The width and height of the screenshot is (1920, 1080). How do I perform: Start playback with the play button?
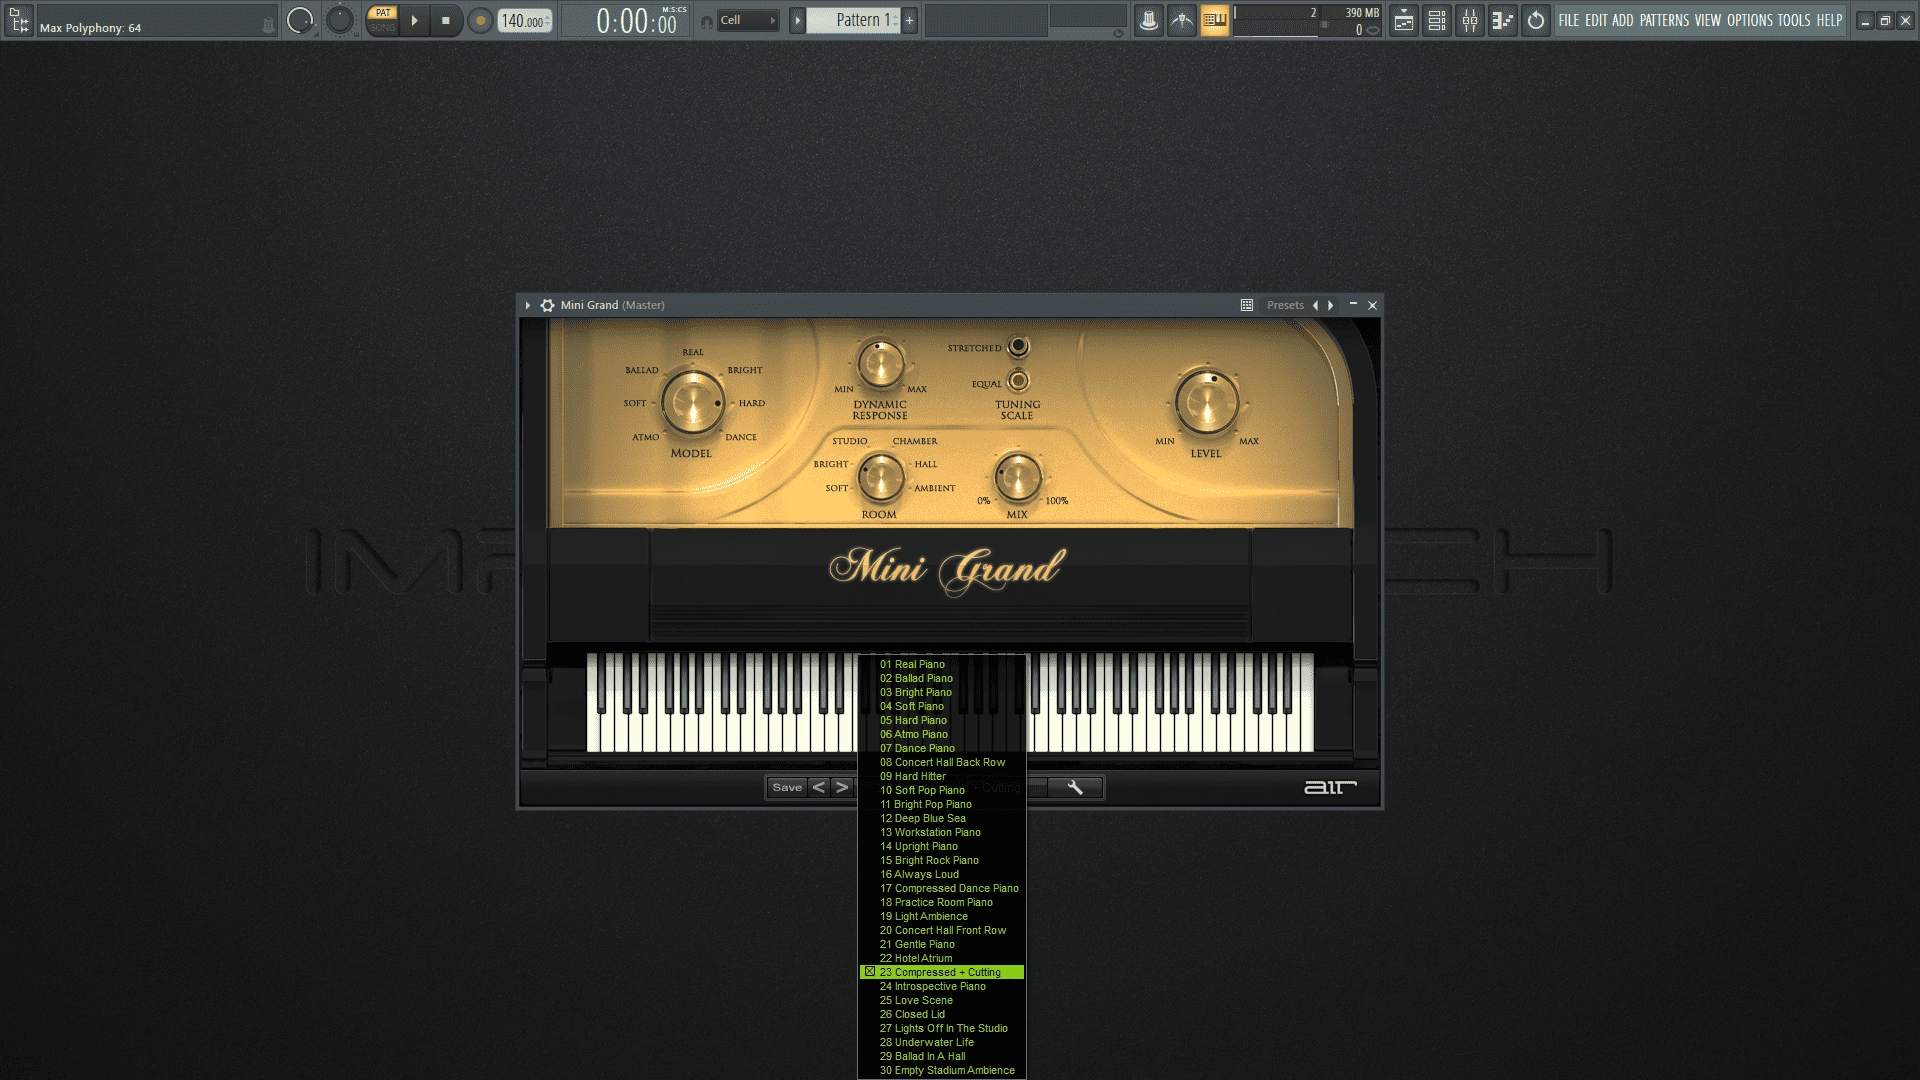414,20
